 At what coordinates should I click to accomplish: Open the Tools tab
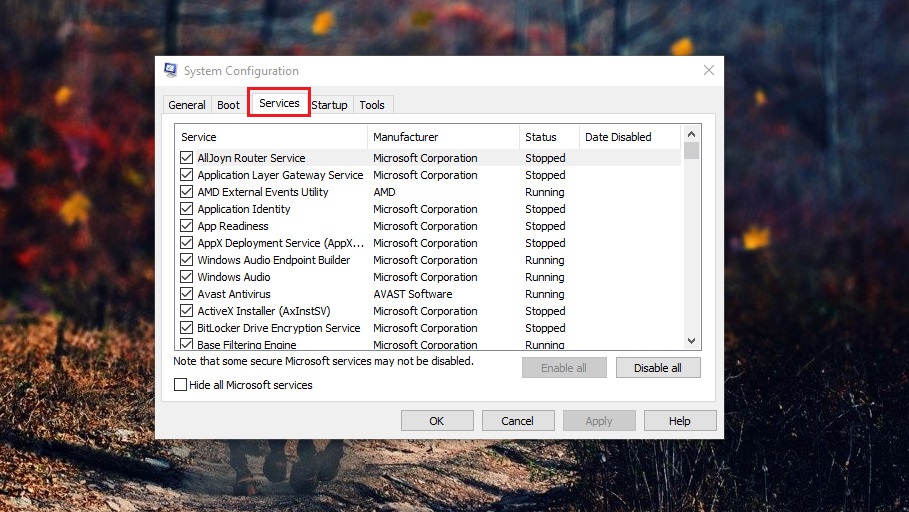pyautogui.click(x=372, y=105)
